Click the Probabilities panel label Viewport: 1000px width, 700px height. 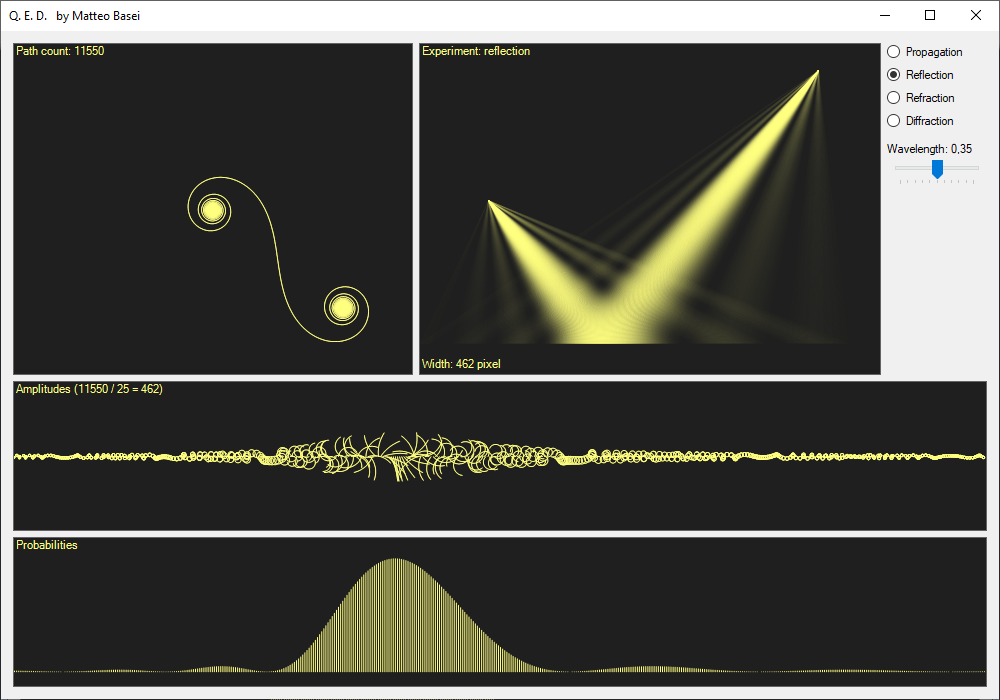[47, 545]
